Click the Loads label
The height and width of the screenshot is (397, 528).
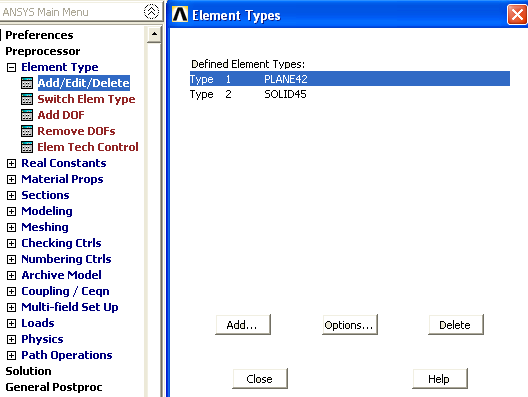click(38, 323)
